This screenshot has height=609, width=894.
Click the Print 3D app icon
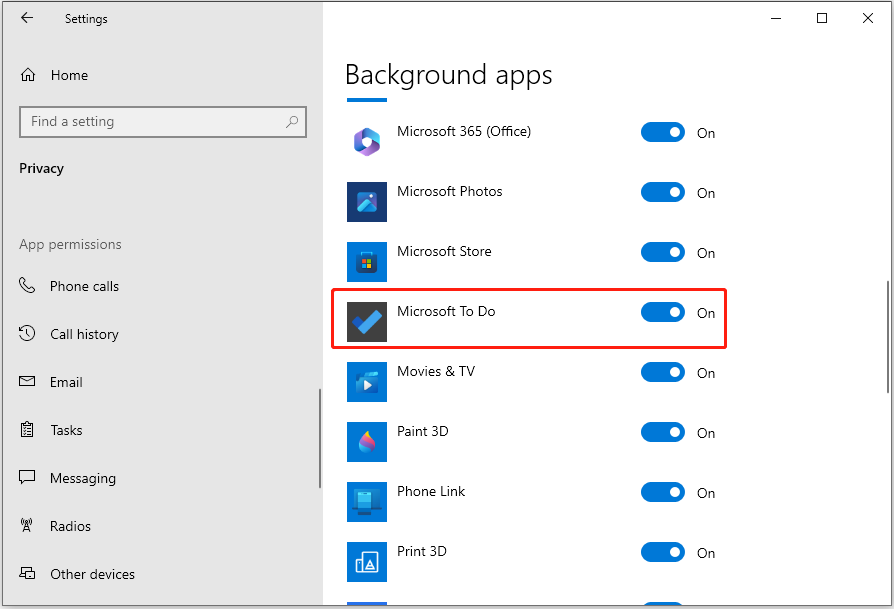click(x=367, y=562)
